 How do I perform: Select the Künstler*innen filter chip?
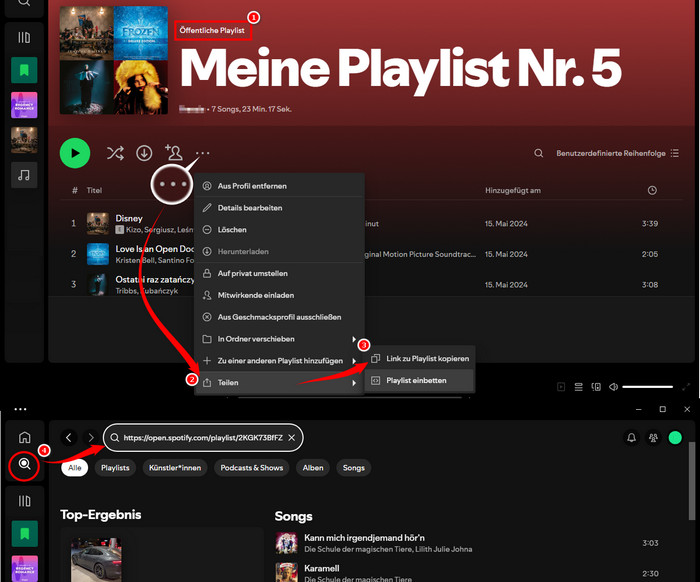[175, 468]
